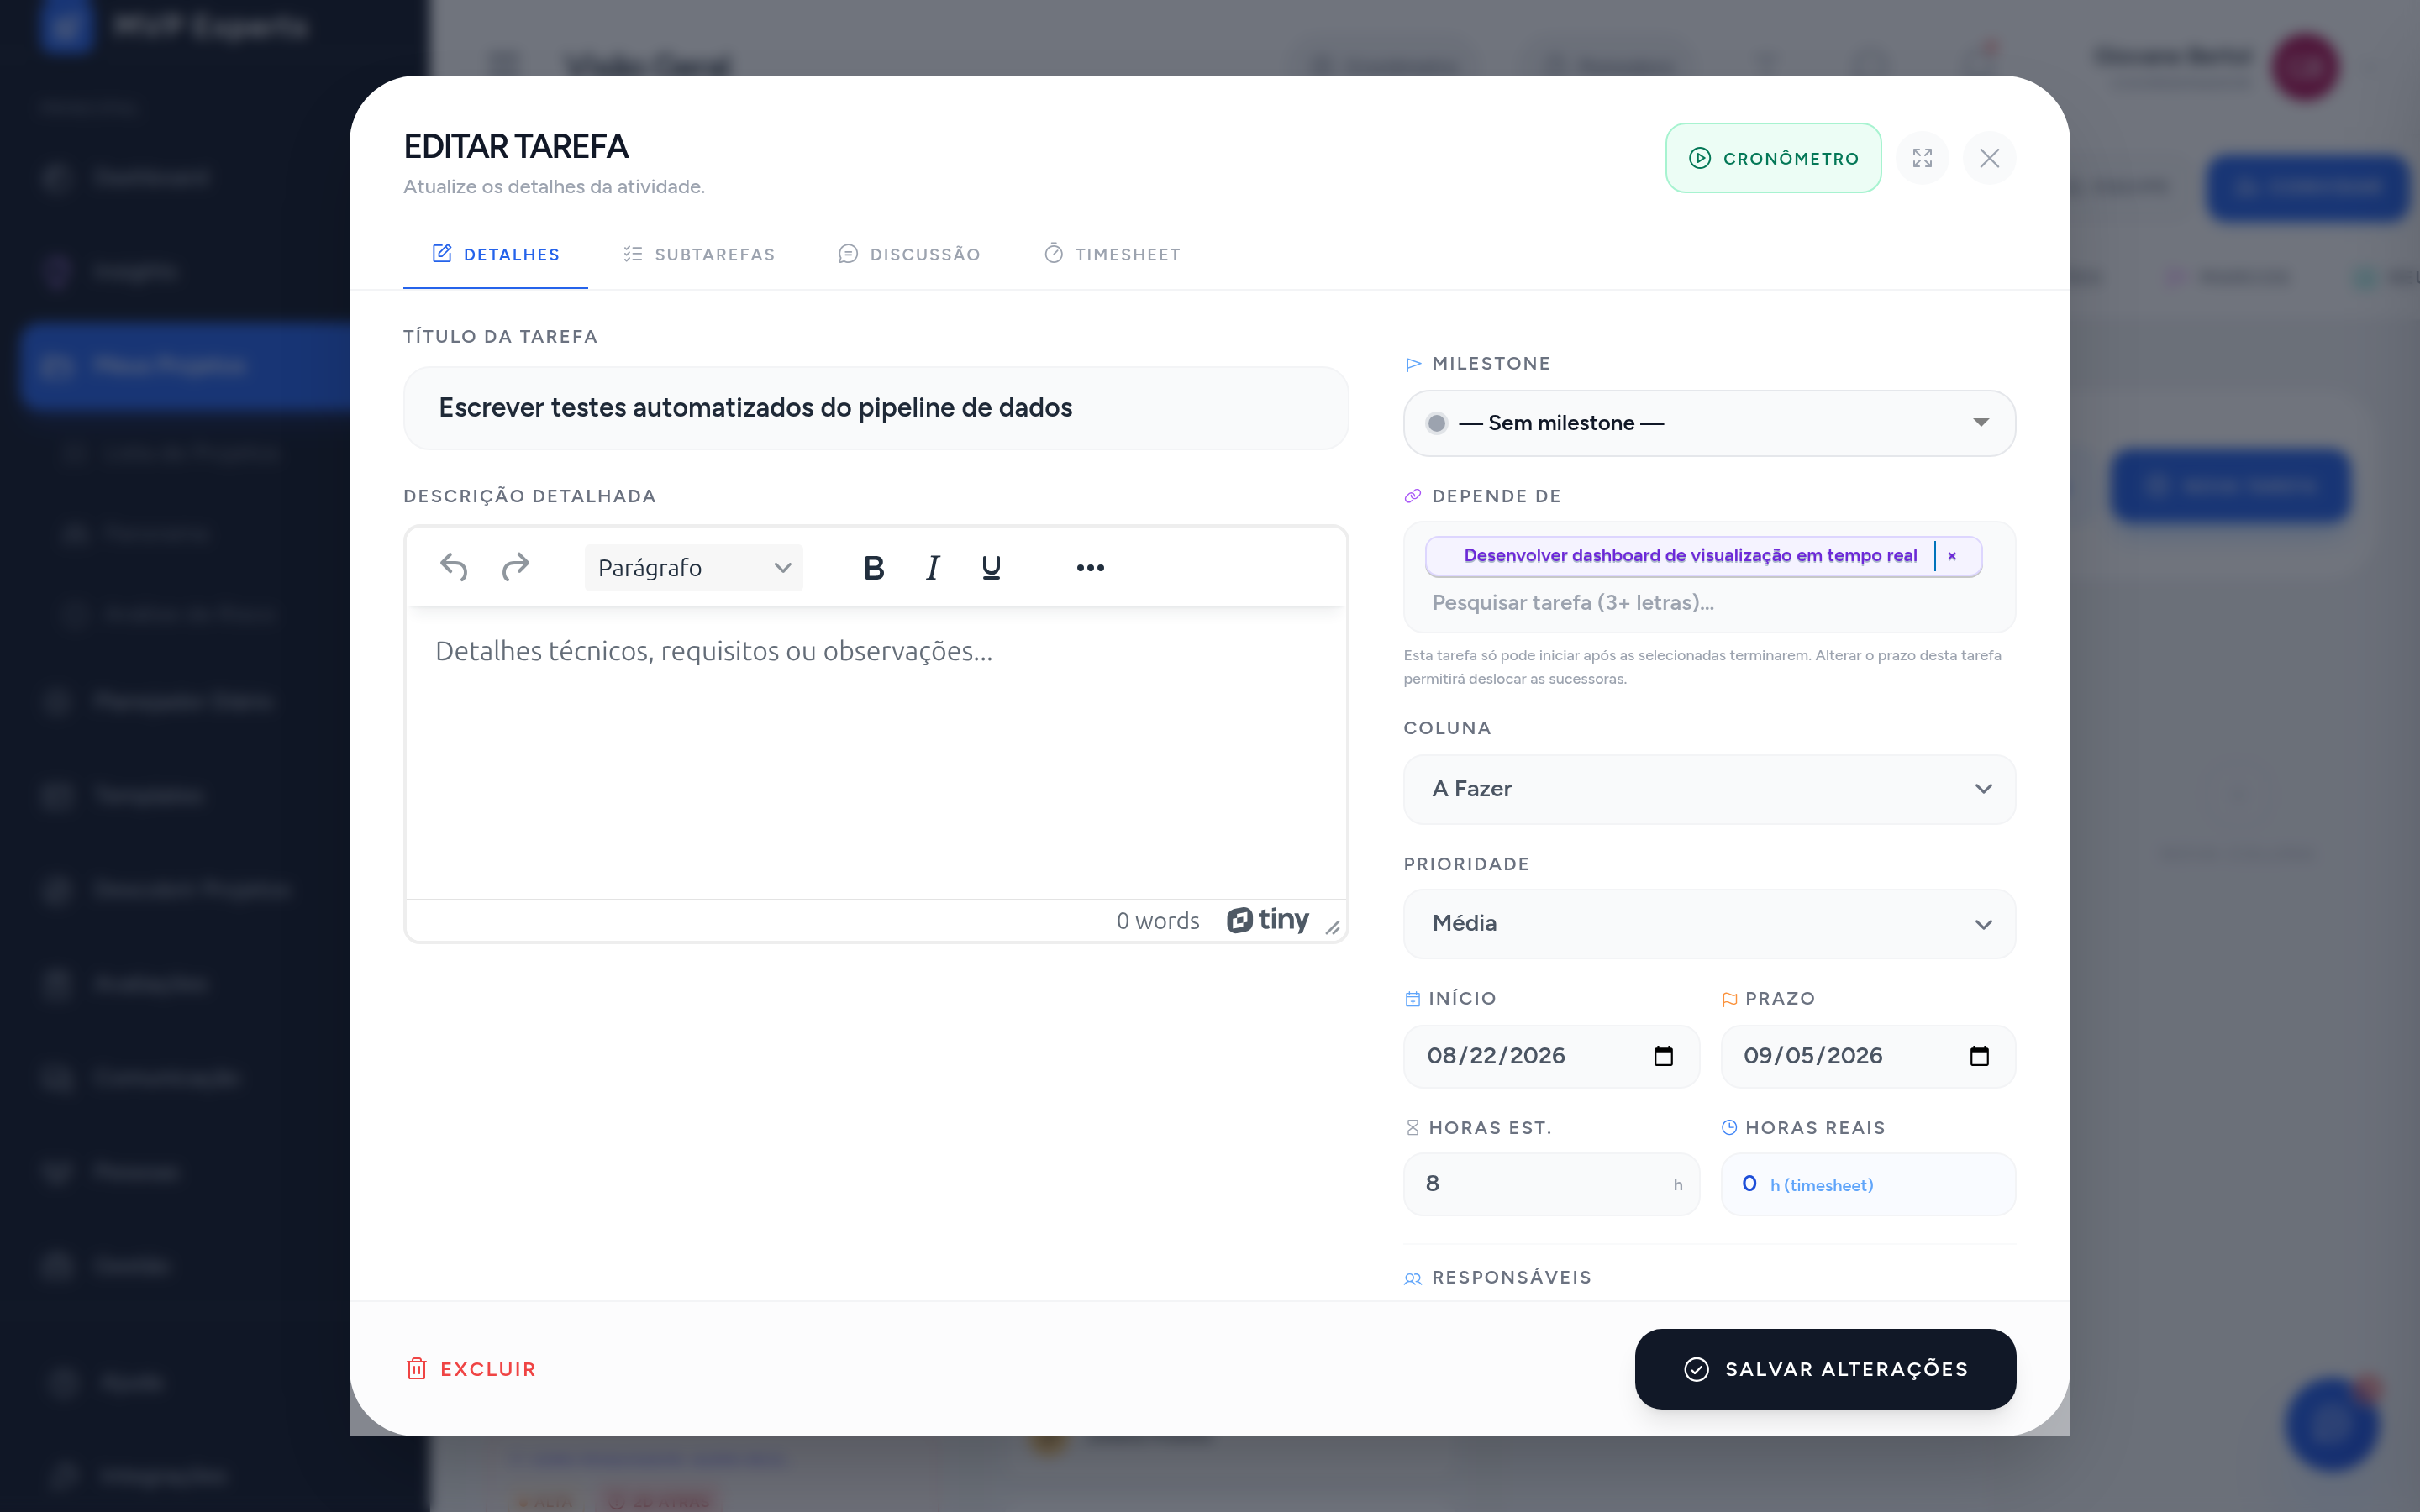Open the Tiny editor logo link
Image resolution: width=2420 pixels, height=1512 pixels.
tap(1267, 920)
